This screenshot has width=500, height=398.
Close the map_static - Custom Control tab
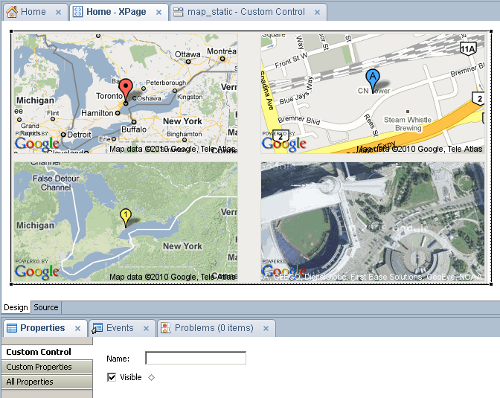tap(317, 12)
